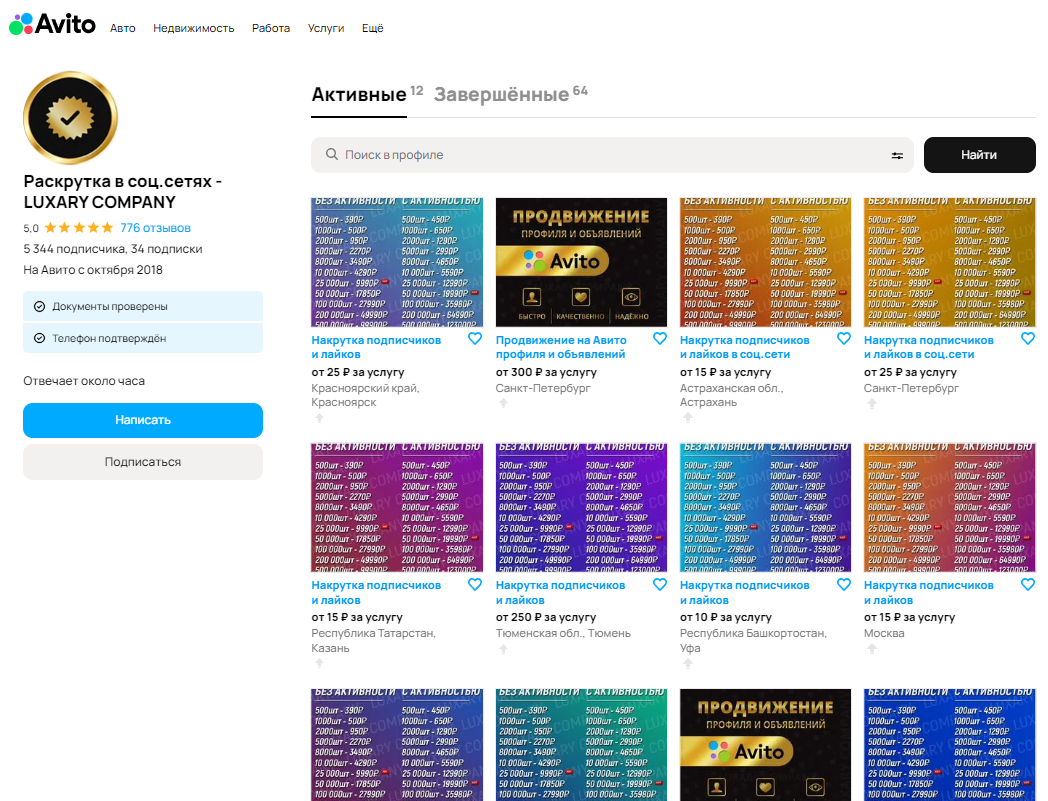Screen dimensions: 1048x801
Task: Switch to the Завершённые tab
Action: tap(511, 94)
